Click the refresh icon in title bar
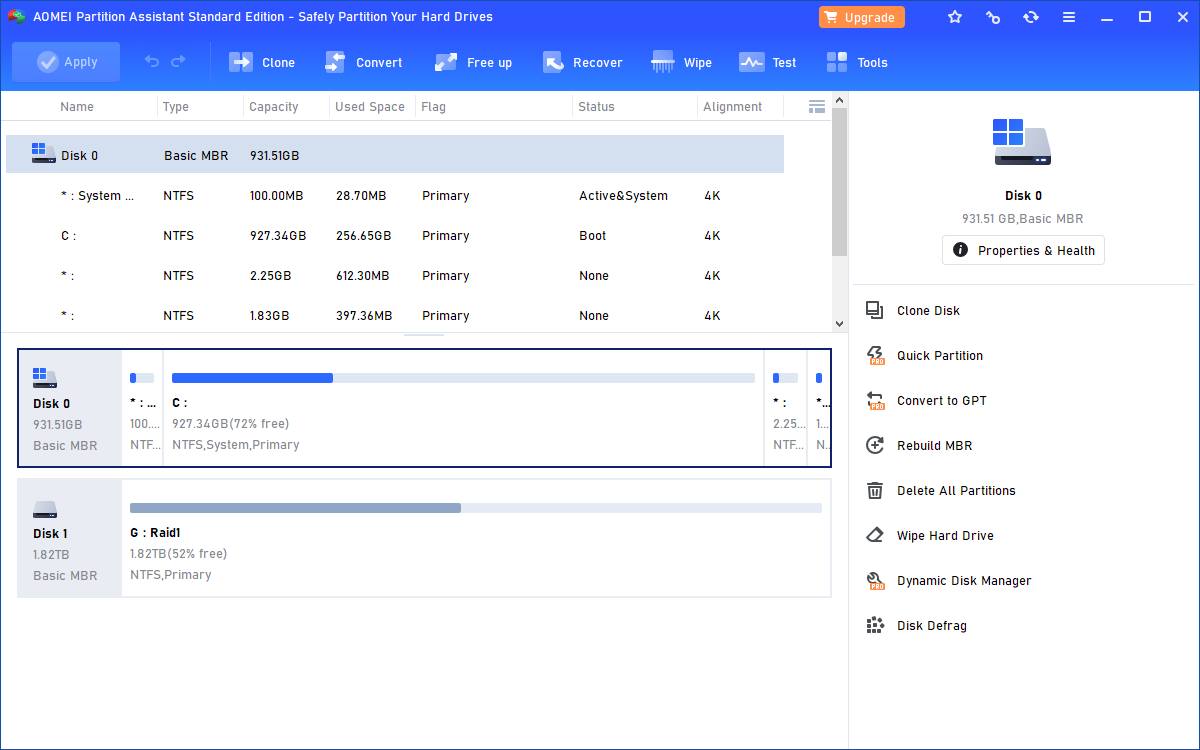The width and height of the screenshot is (1200, 750). pos(1031,17)
